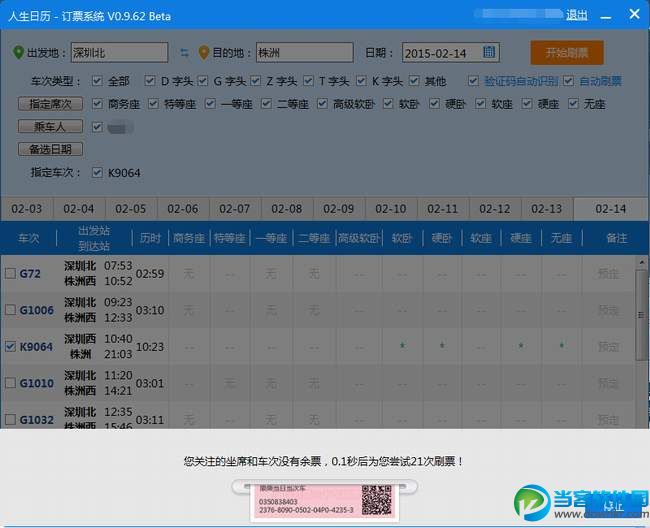Toggle the passenger checkbox beside 乘车人
650x528 pixels.
[97, 127]
